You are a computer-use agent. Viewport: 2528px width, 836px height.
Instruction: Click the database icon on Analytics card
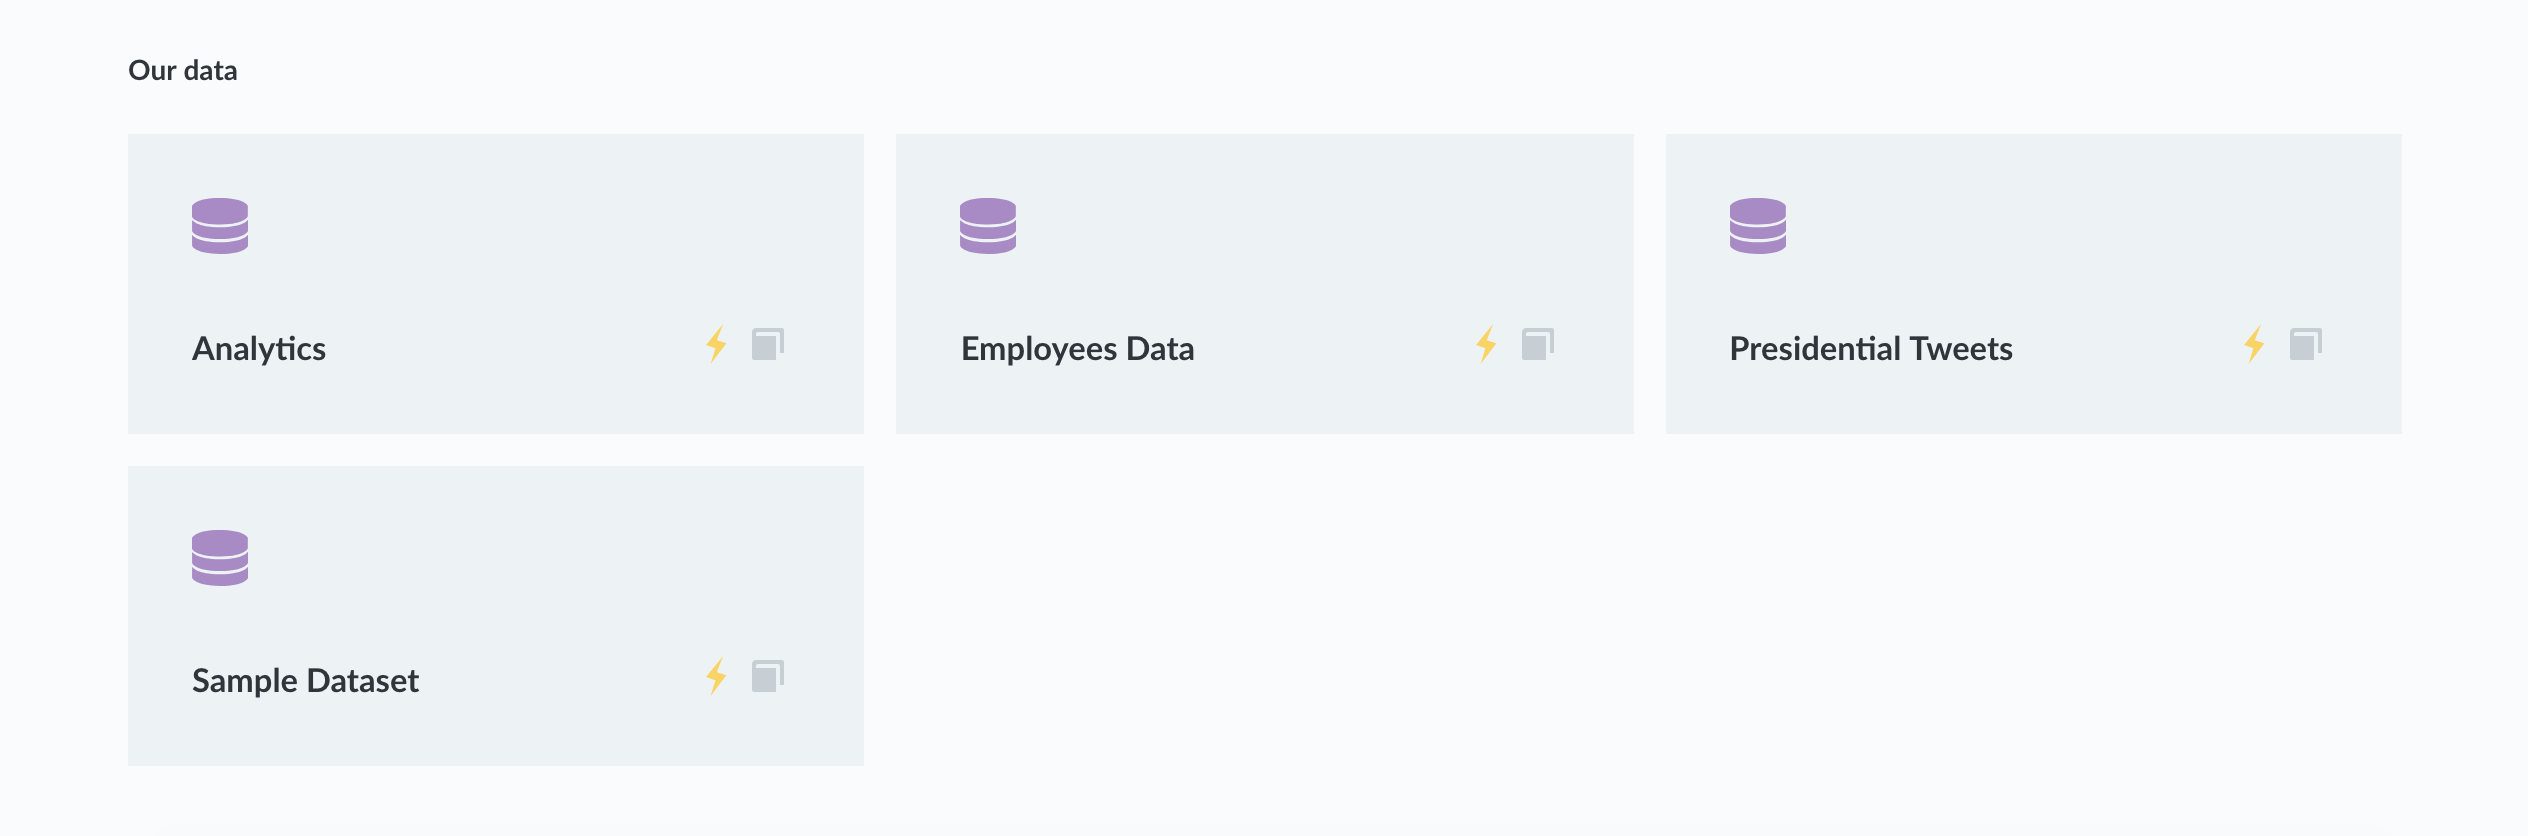tap(219, 228)
